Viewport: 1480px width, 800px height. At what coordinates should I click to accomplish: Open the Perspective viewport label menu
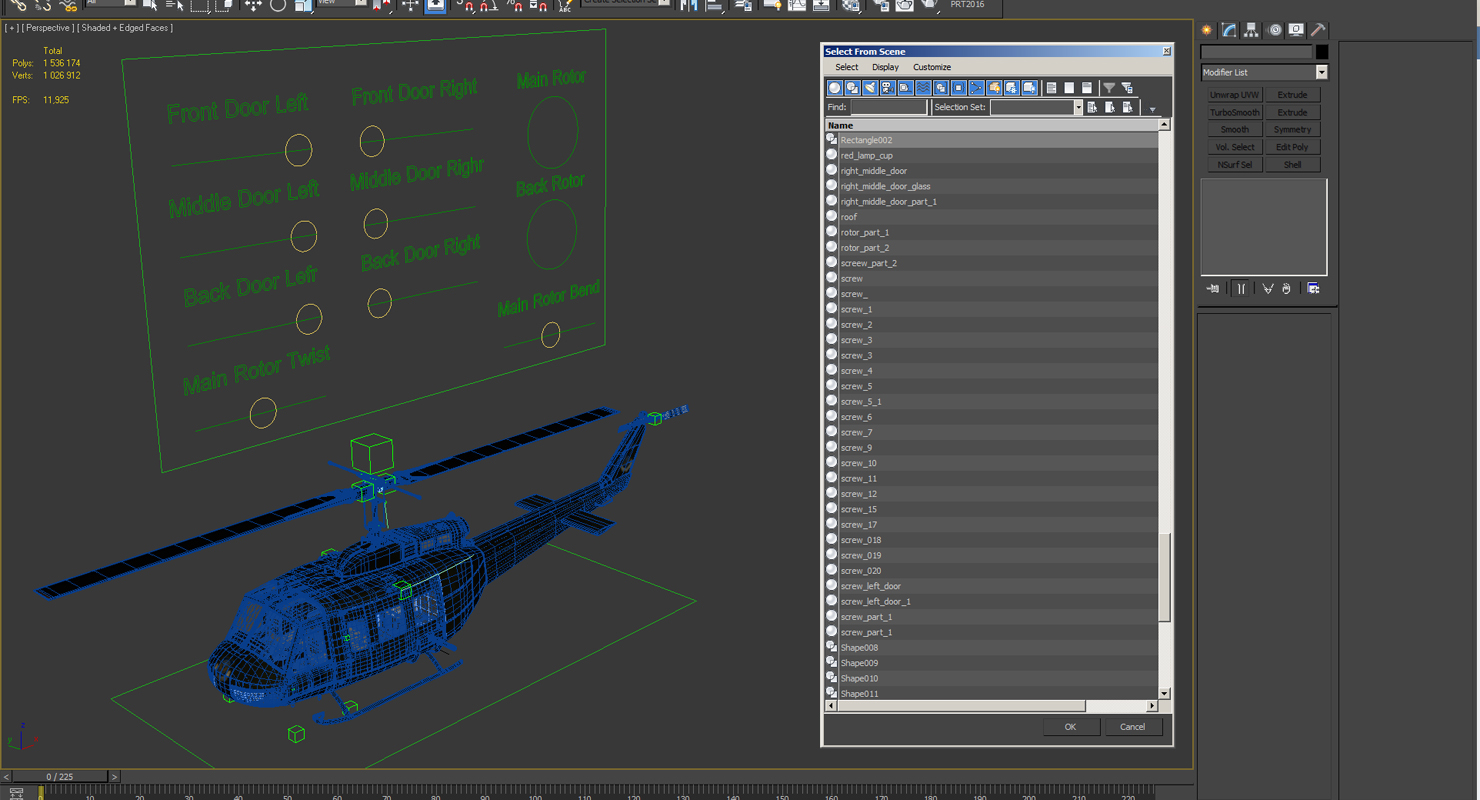pos(47,28)
